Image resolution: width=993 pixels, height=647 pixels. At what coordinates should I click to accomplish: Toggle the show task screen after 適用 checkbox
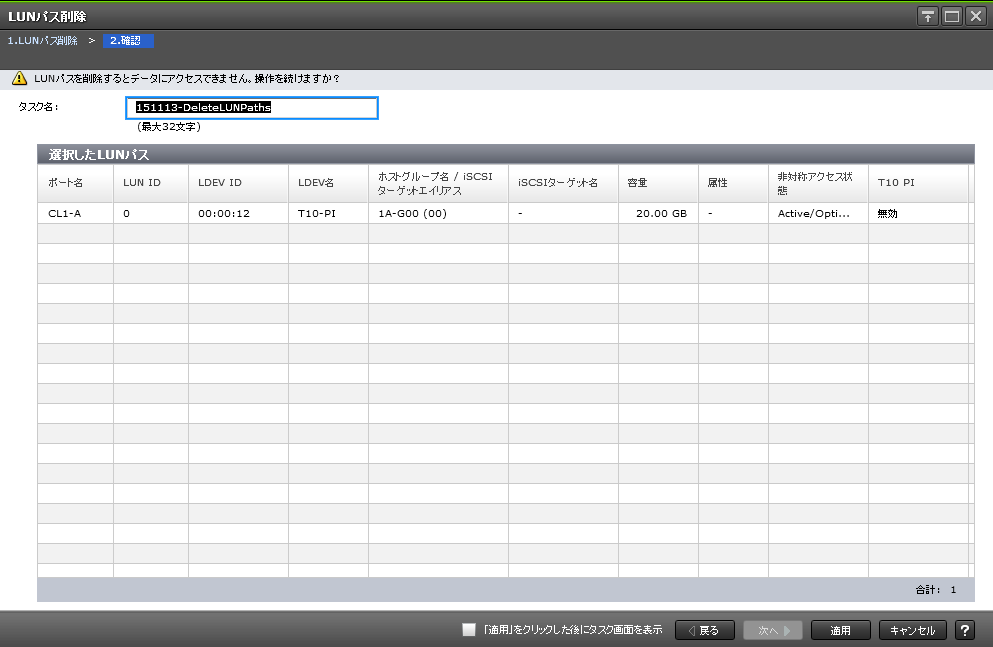(x=468, y=630)
